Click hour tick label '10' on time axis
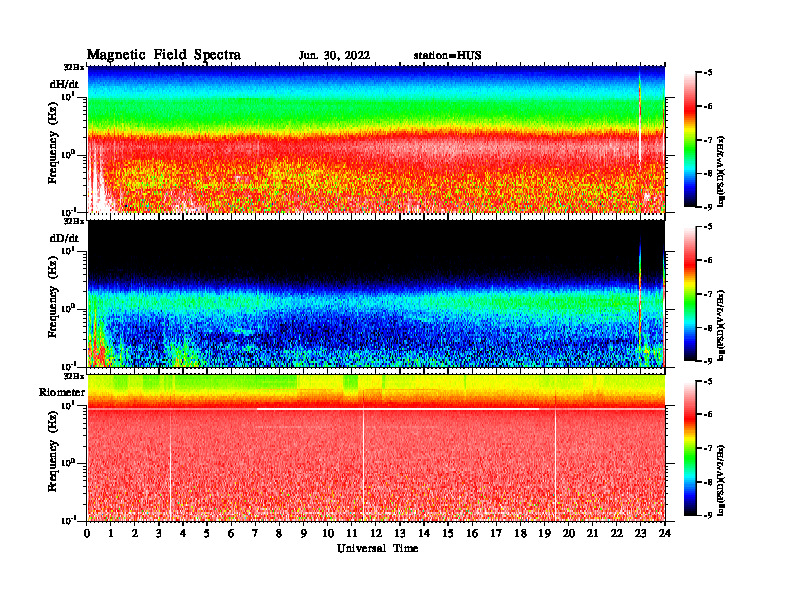This screenshot has height=612, width=792. click(x=328, y=533)
